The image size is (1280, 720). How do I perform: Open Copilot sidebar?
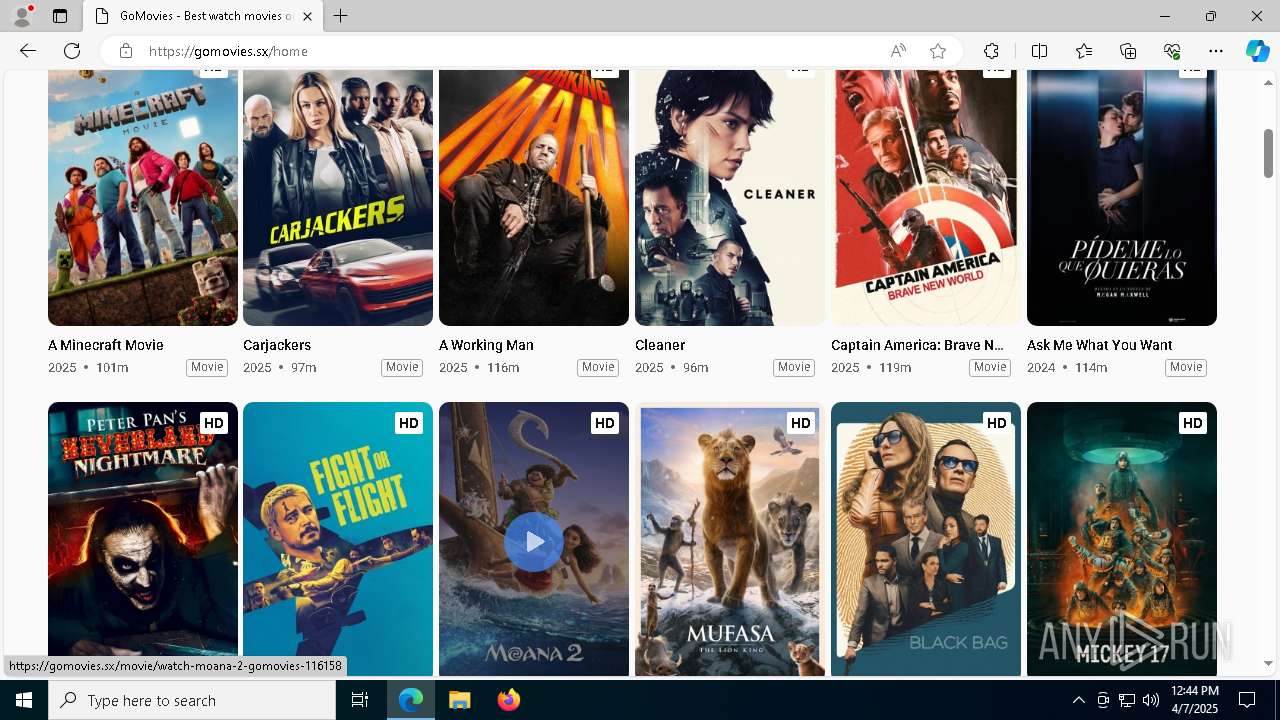click(x=1257, y=51)
